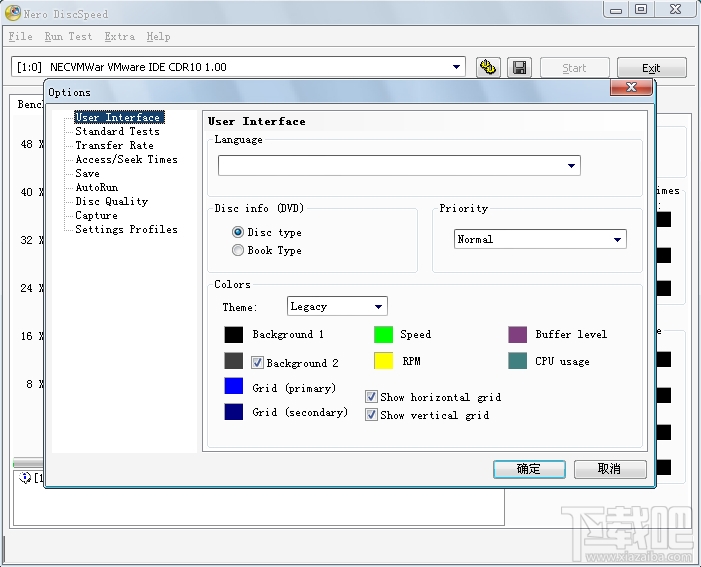This screenshot has height=567, width=701.
Task: Click the Exit button
Action: tap(651, 68)
